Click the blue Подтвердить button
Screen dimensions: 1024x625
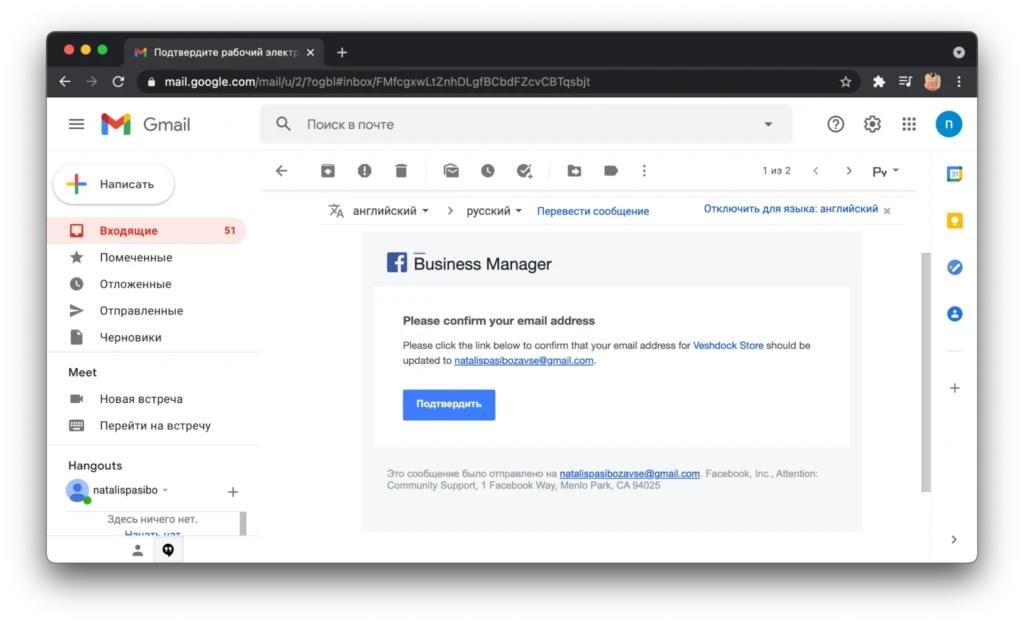pos(449,404)
